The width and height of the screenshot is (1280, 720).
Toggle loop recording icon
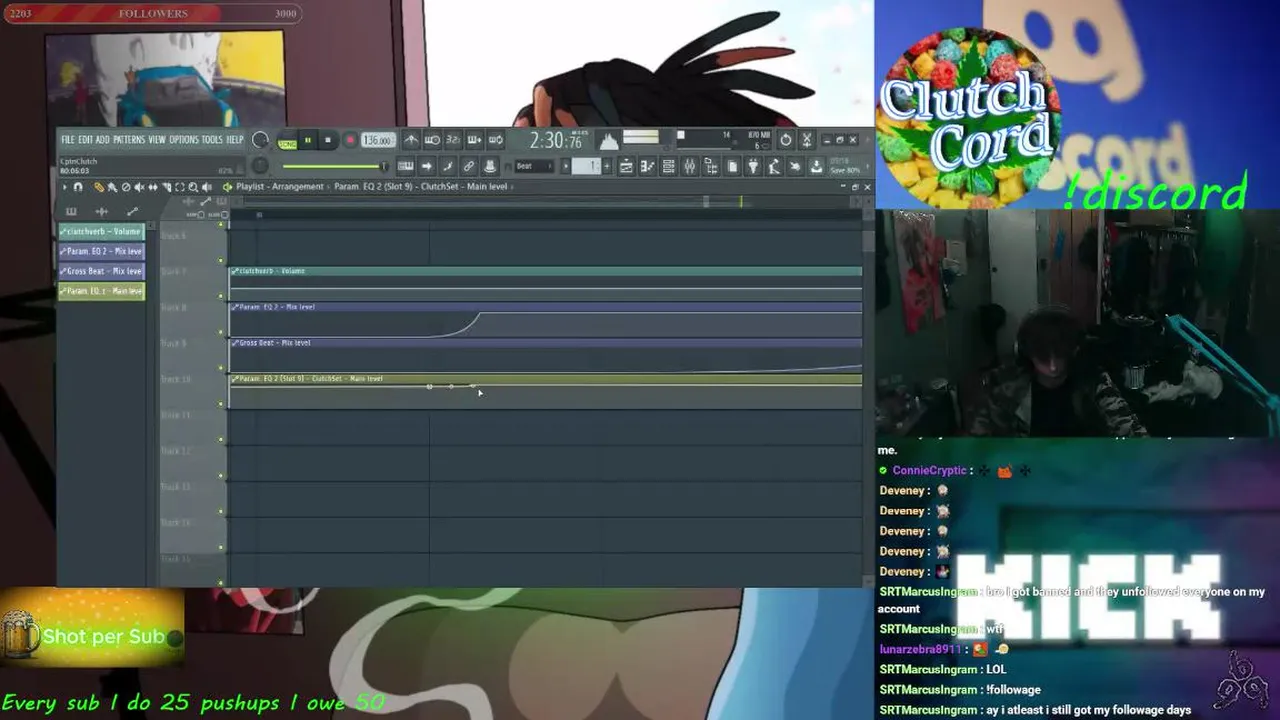point(495,140)
